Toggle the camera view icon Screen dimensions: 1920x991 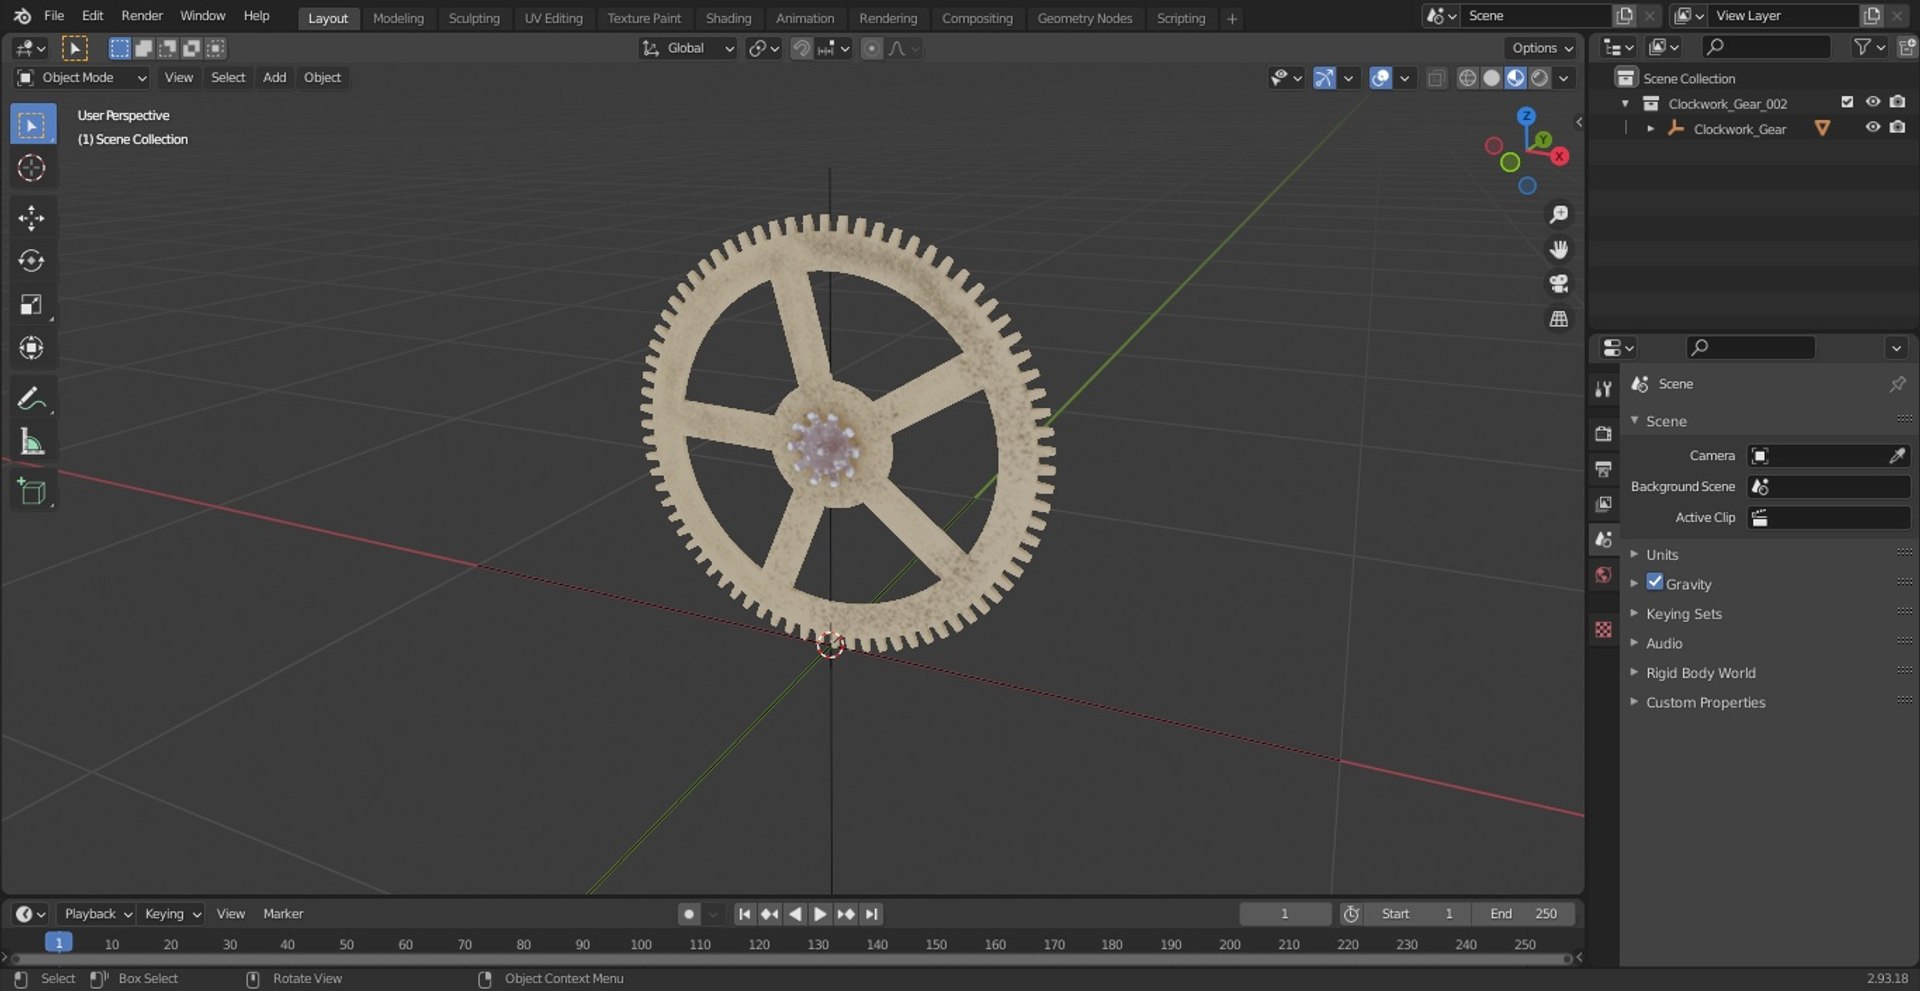[x=1558, y=284]
